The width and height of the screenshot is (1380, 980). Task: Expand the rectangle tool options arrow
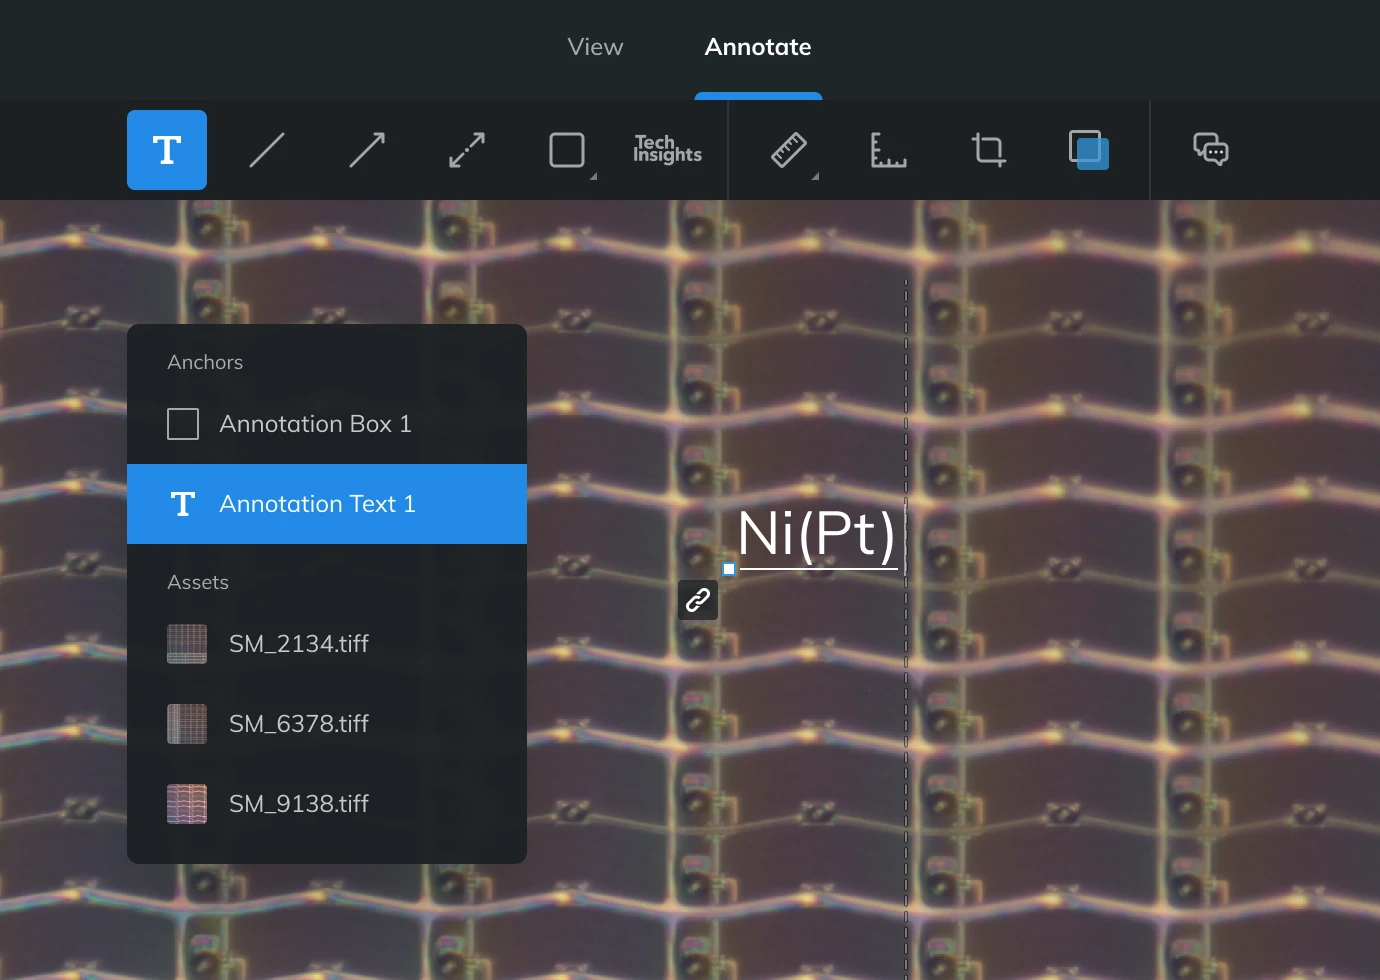point(593,177)
